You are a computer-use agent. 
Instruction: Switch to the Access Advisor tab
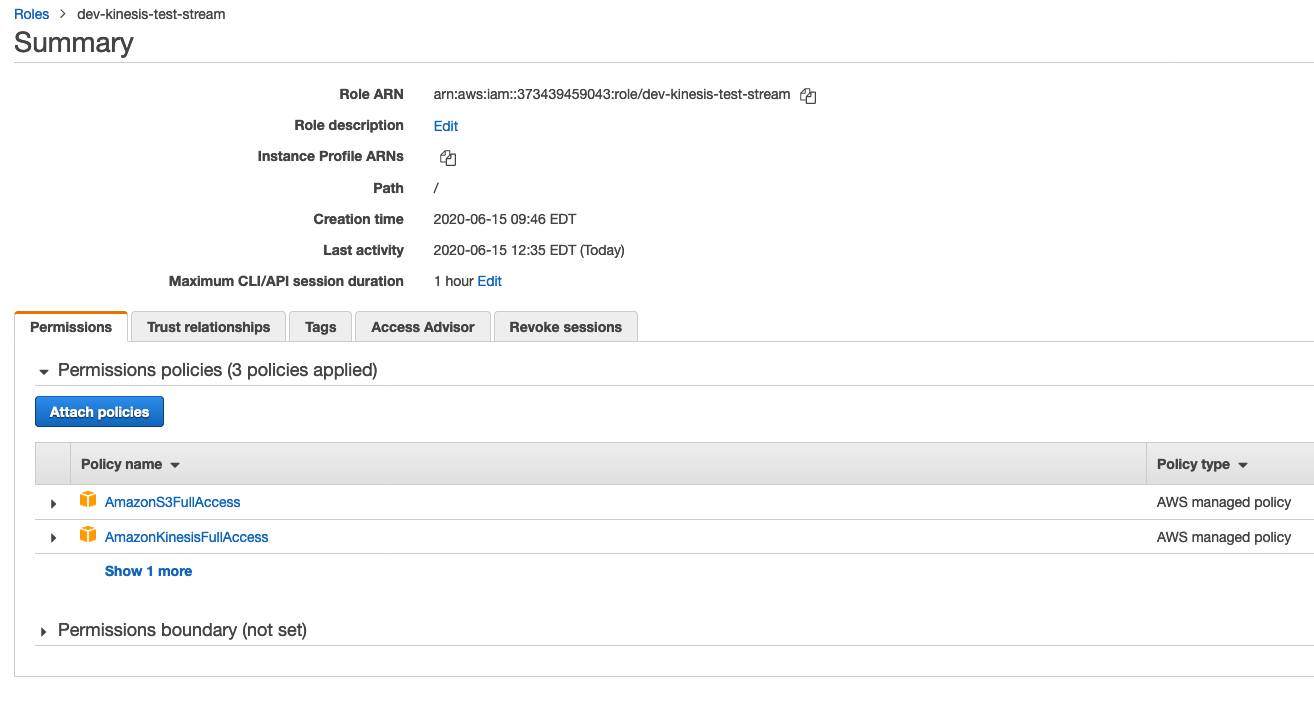[x=422, y=326]
